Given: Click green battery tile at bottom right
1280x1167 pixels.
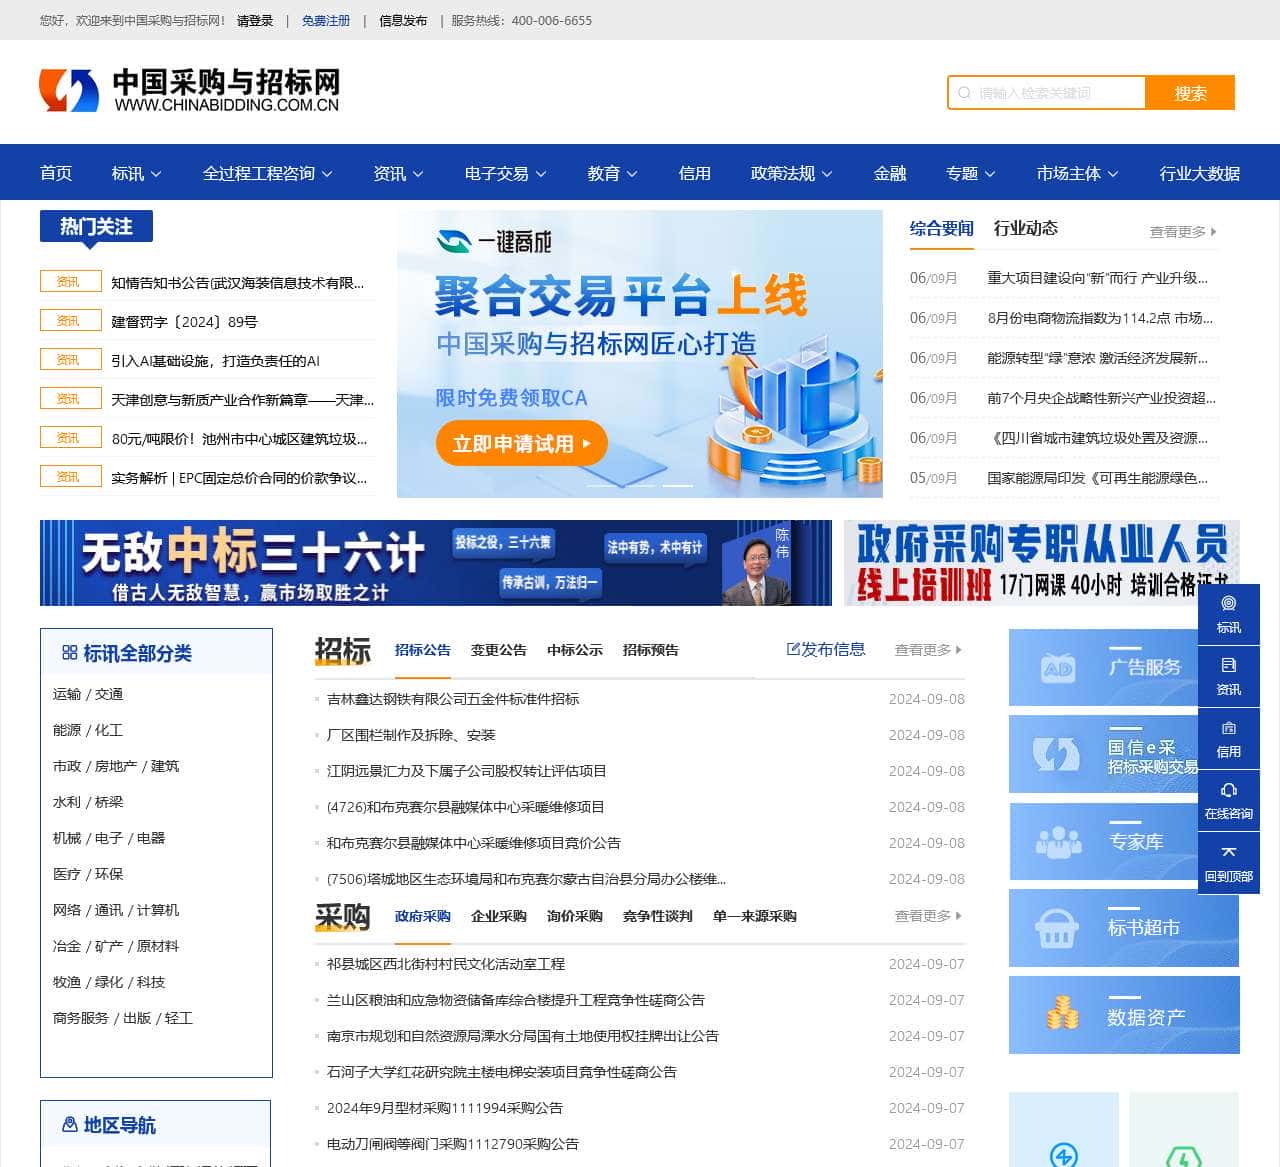Looking at the screenshot, I should tap(1184, 1130).
